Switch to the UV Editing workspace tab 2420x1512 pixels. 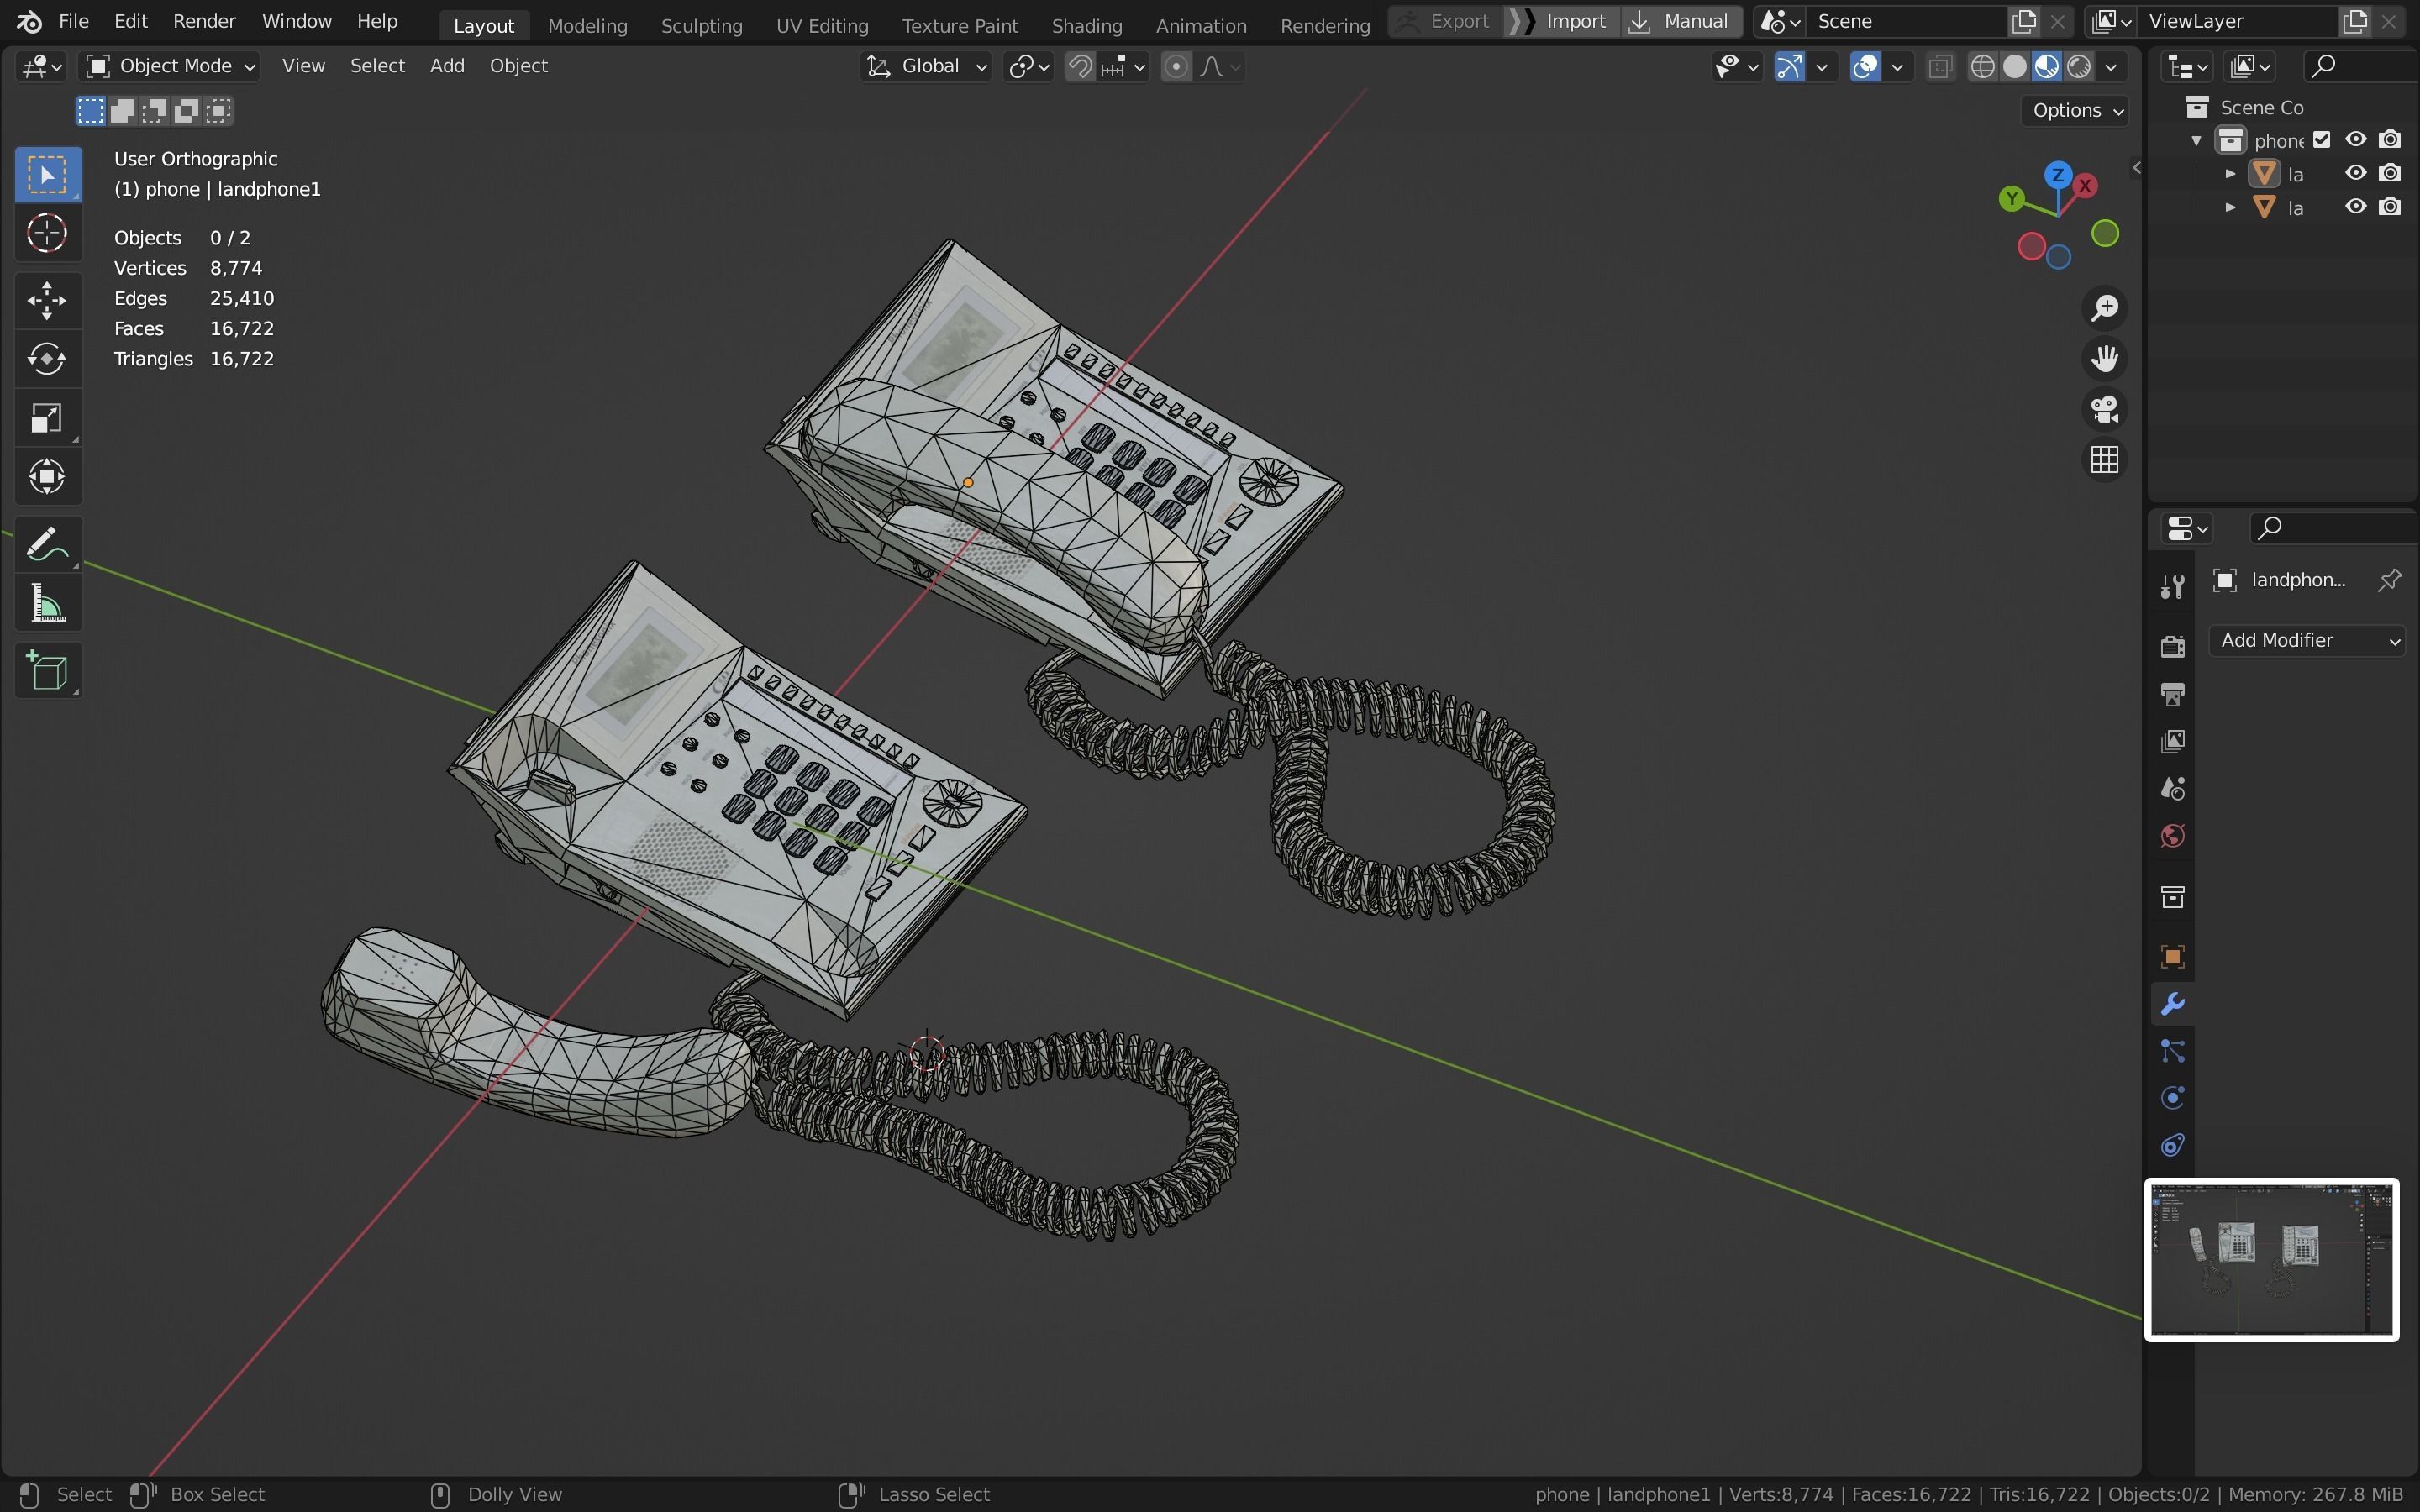(822, 25)
